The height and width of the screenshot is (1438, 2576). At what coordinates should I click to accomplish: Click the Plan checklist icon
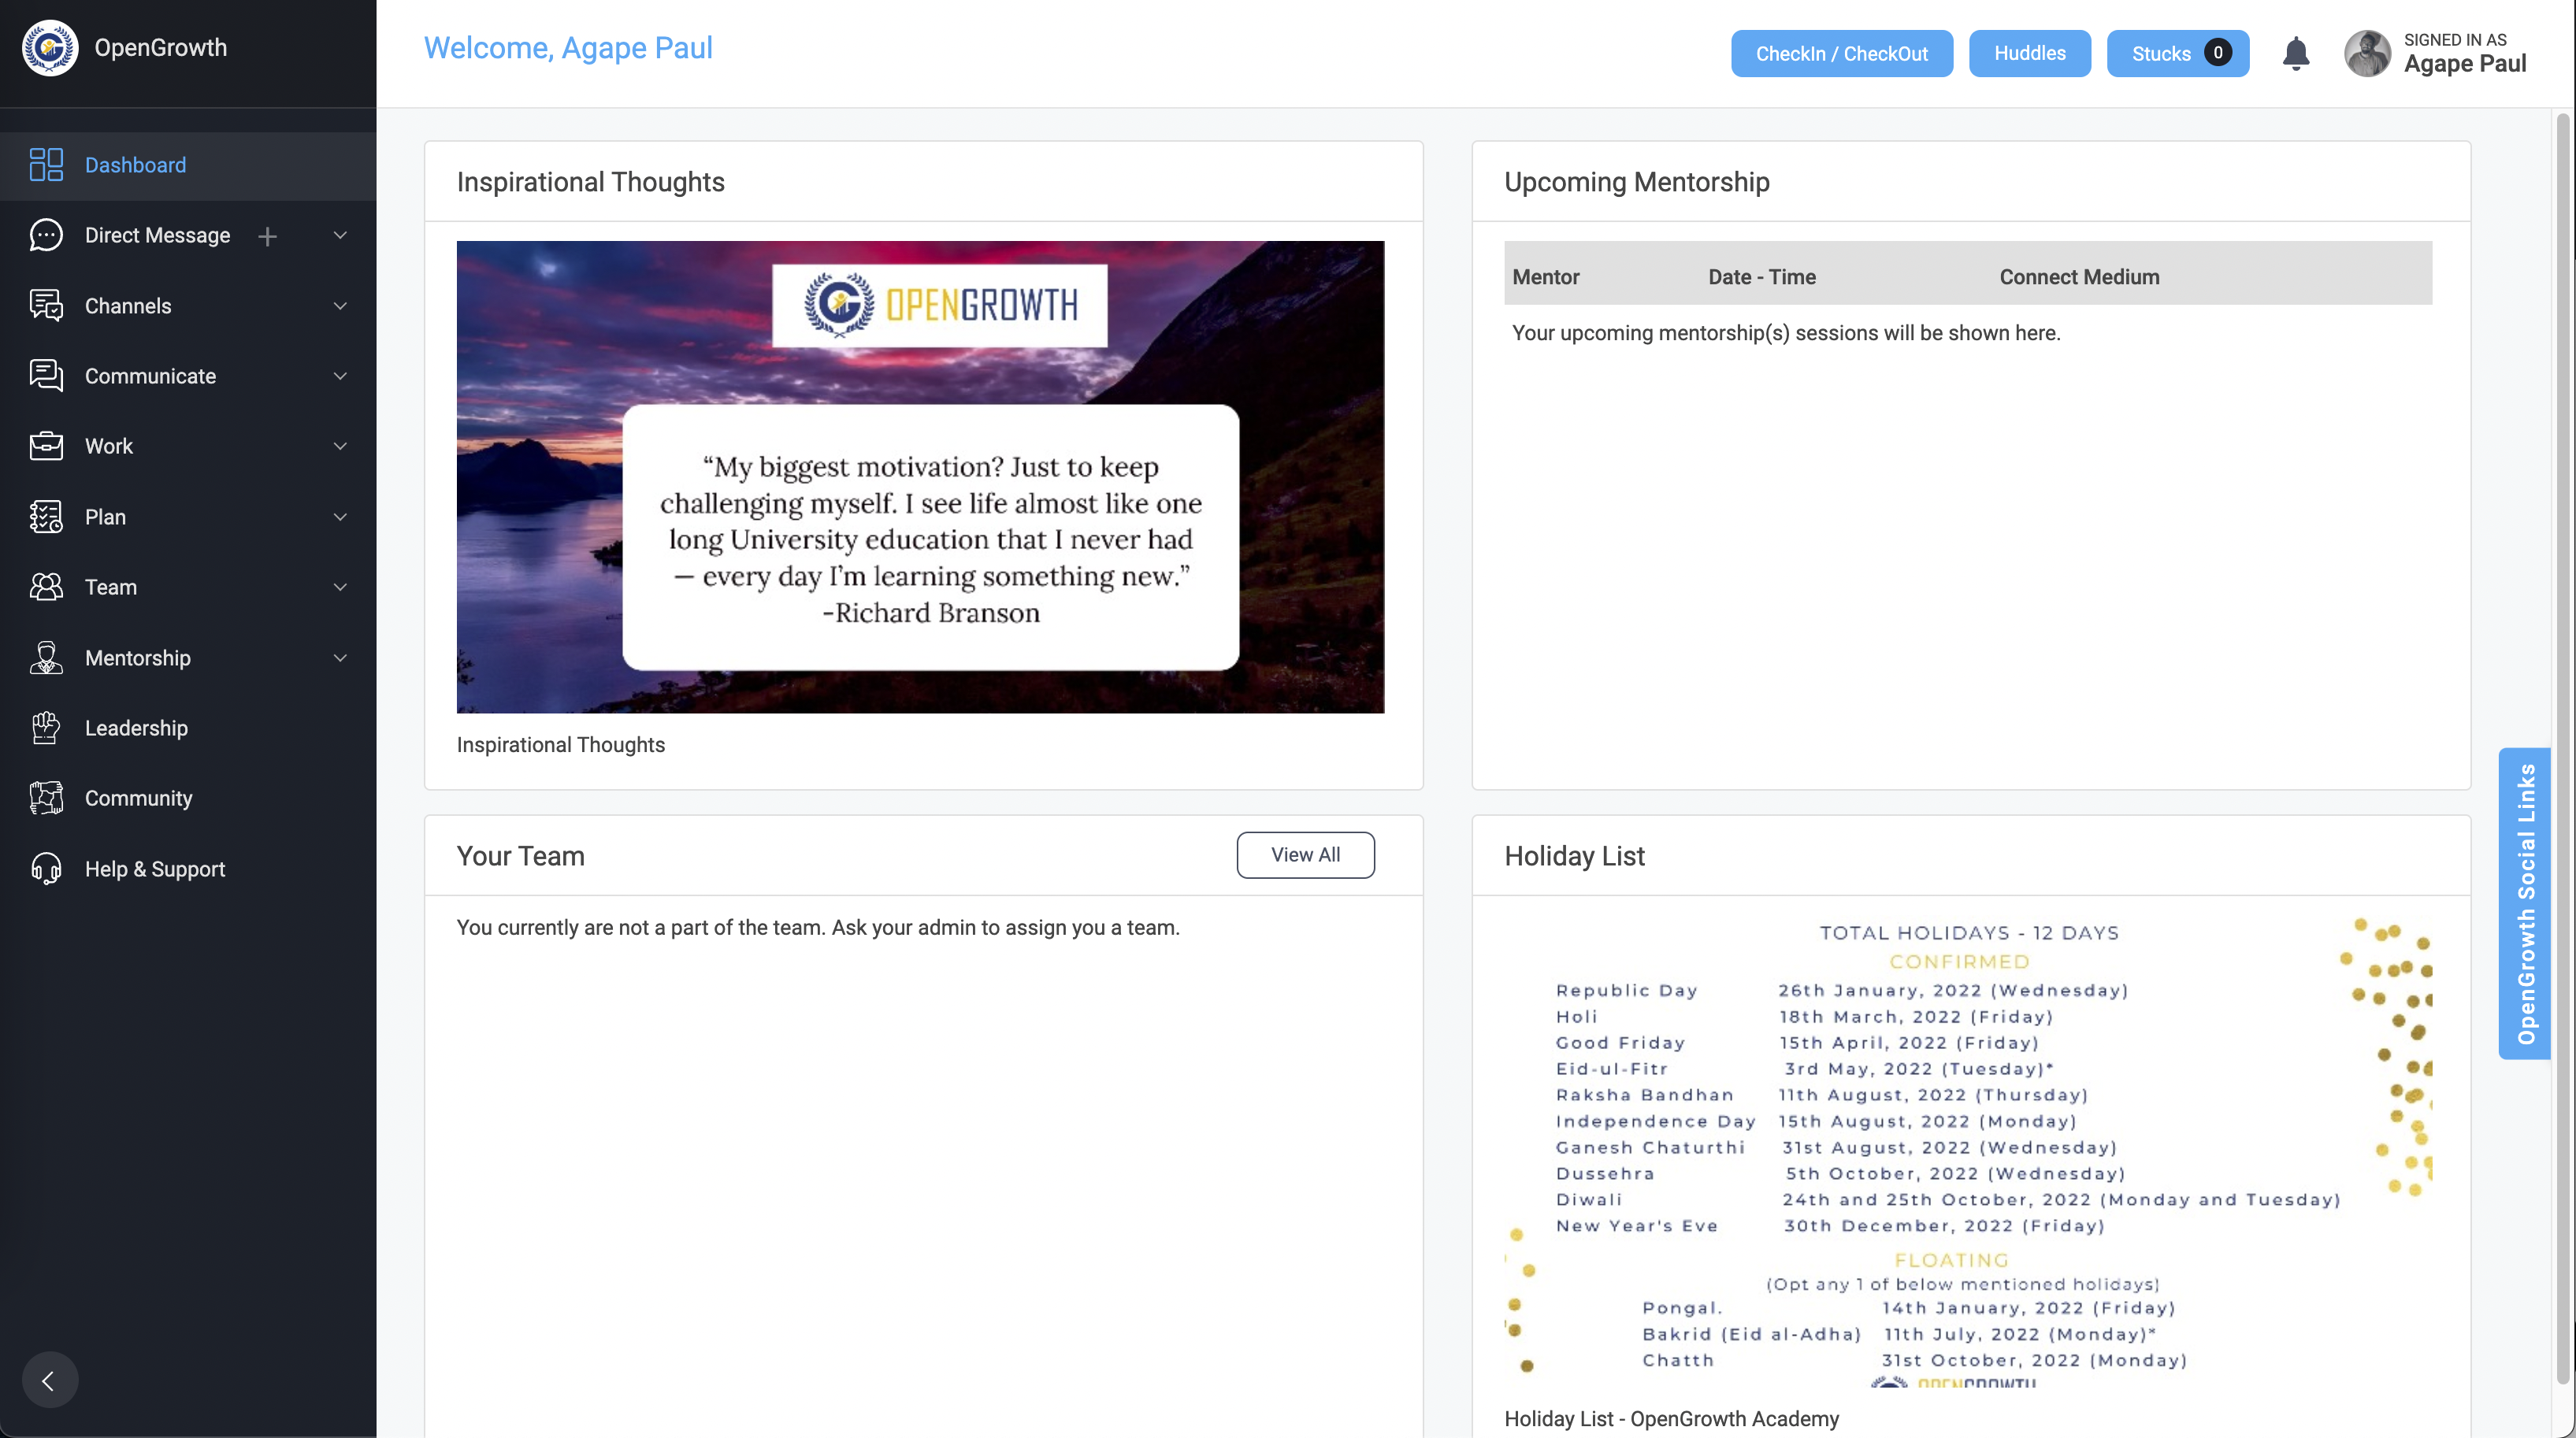(x=46, y=517)
